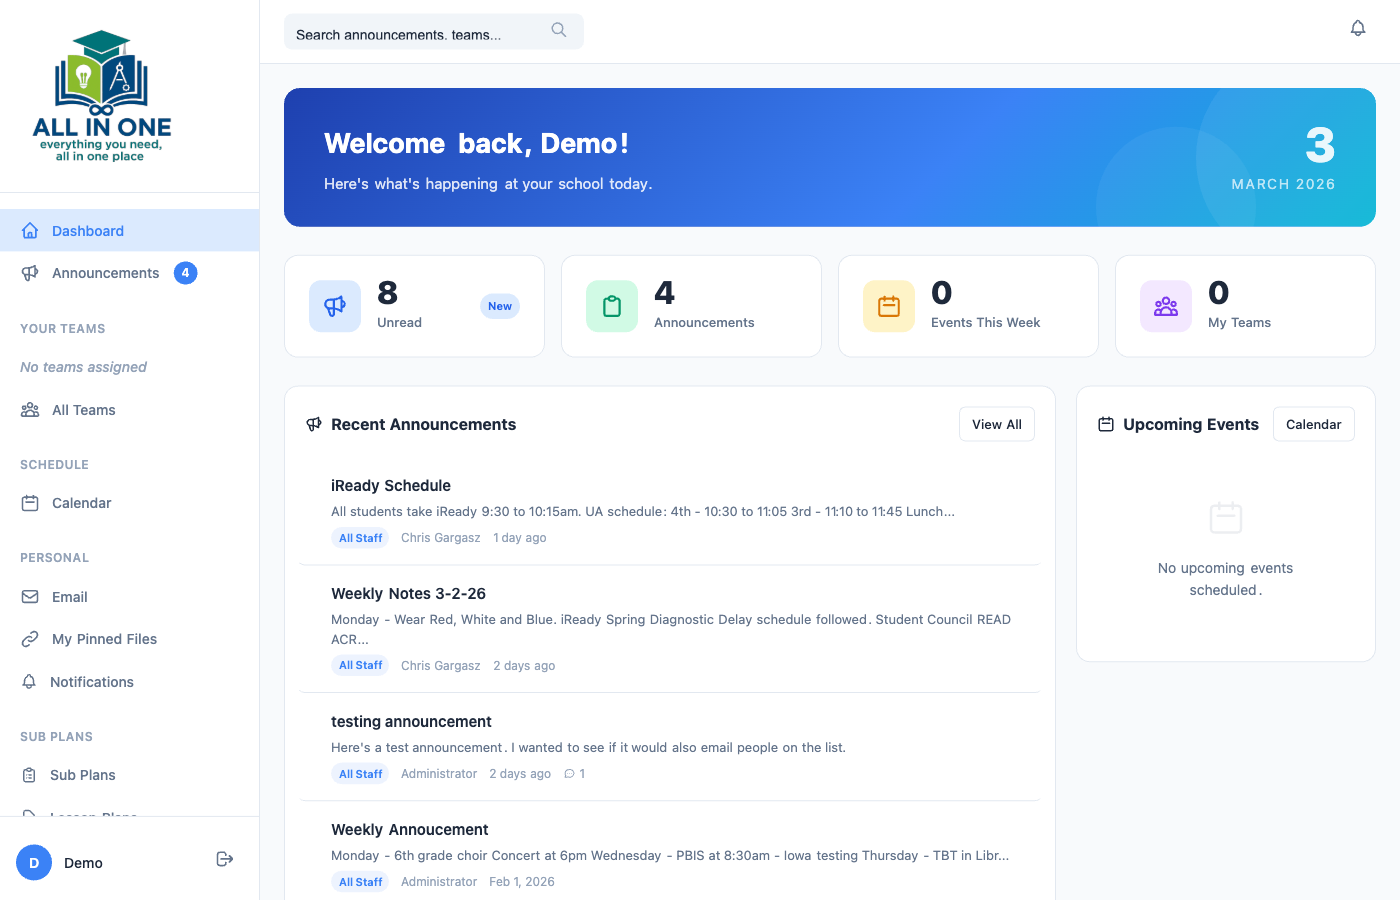The image size is (1400, 900).
Task: Click the Events This Week calendar icon
Action: [888, 306]
